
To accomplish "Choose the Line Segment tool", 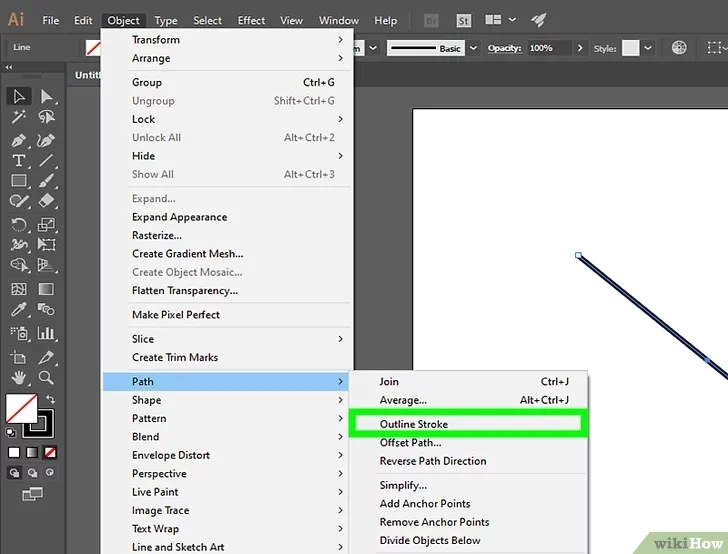I will click(46, 161).
